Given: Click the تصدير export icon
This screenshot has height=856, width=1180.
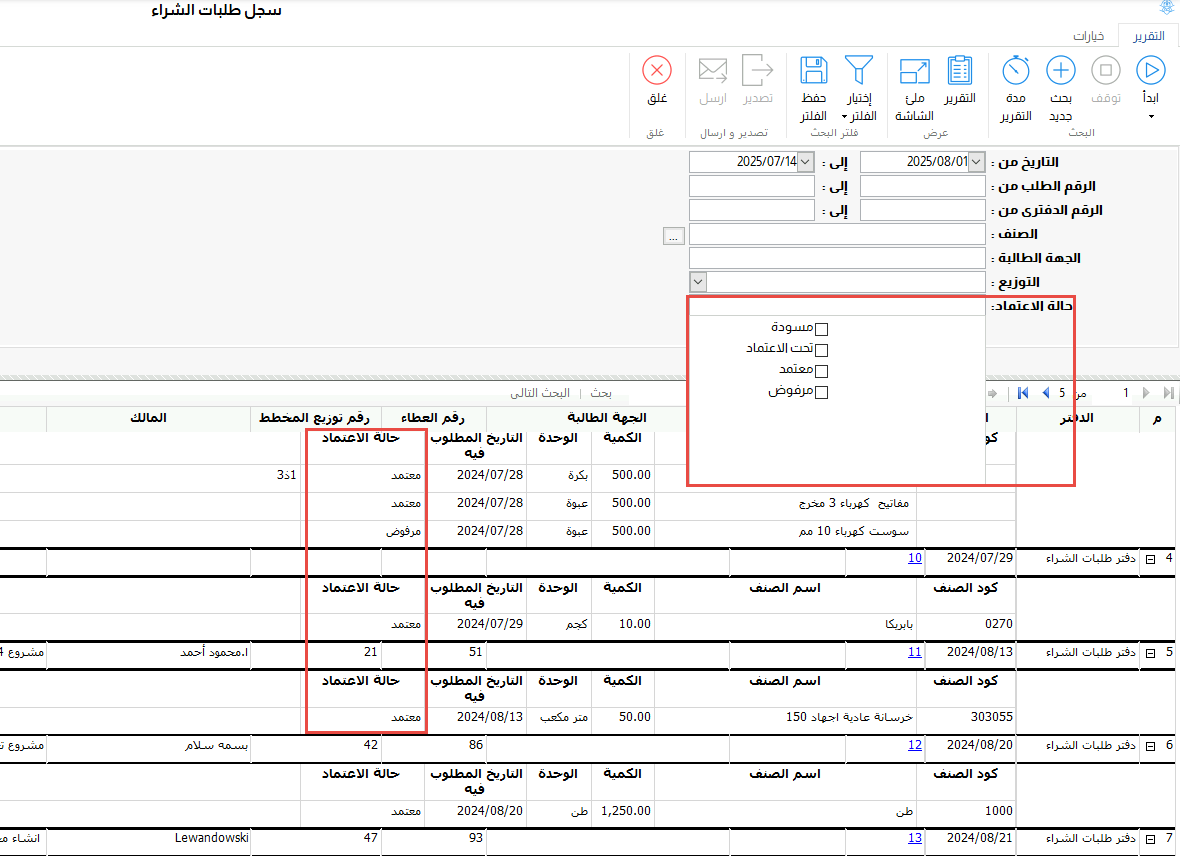Looking at the screenshot, I should coord(758,70).
